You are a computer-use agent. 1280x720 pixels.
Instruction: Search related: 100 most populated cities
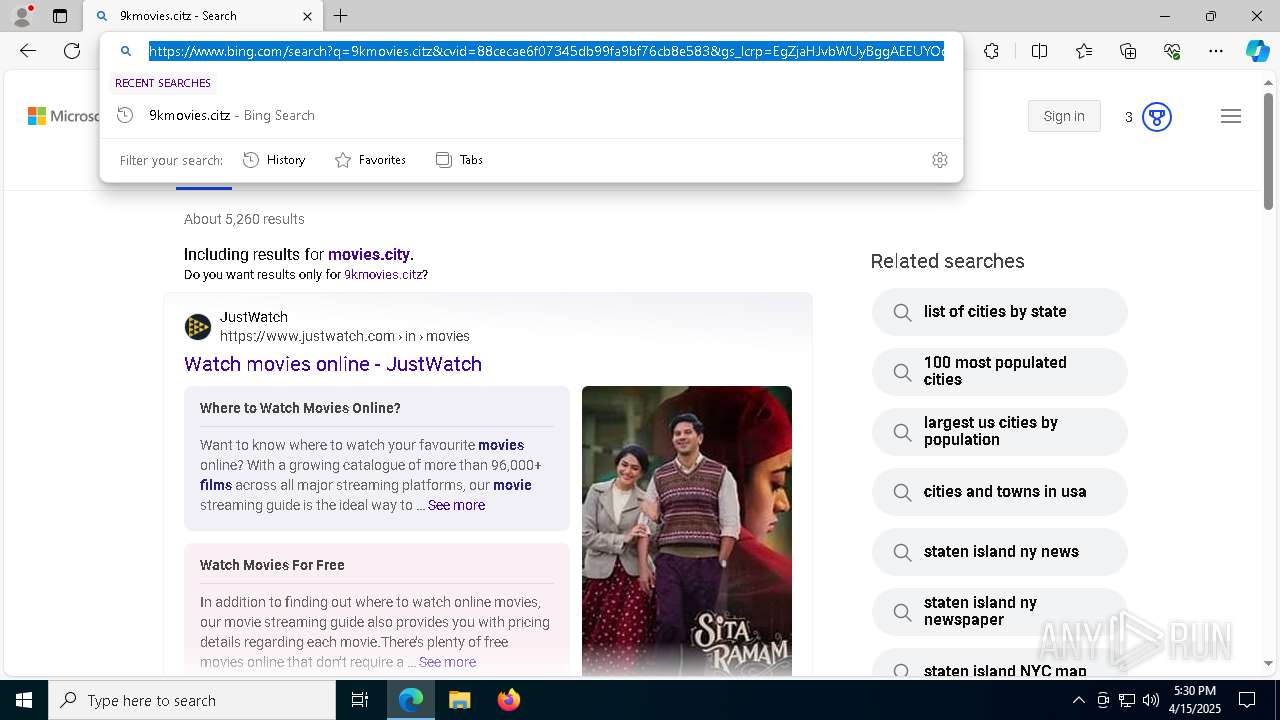[999, 371]
